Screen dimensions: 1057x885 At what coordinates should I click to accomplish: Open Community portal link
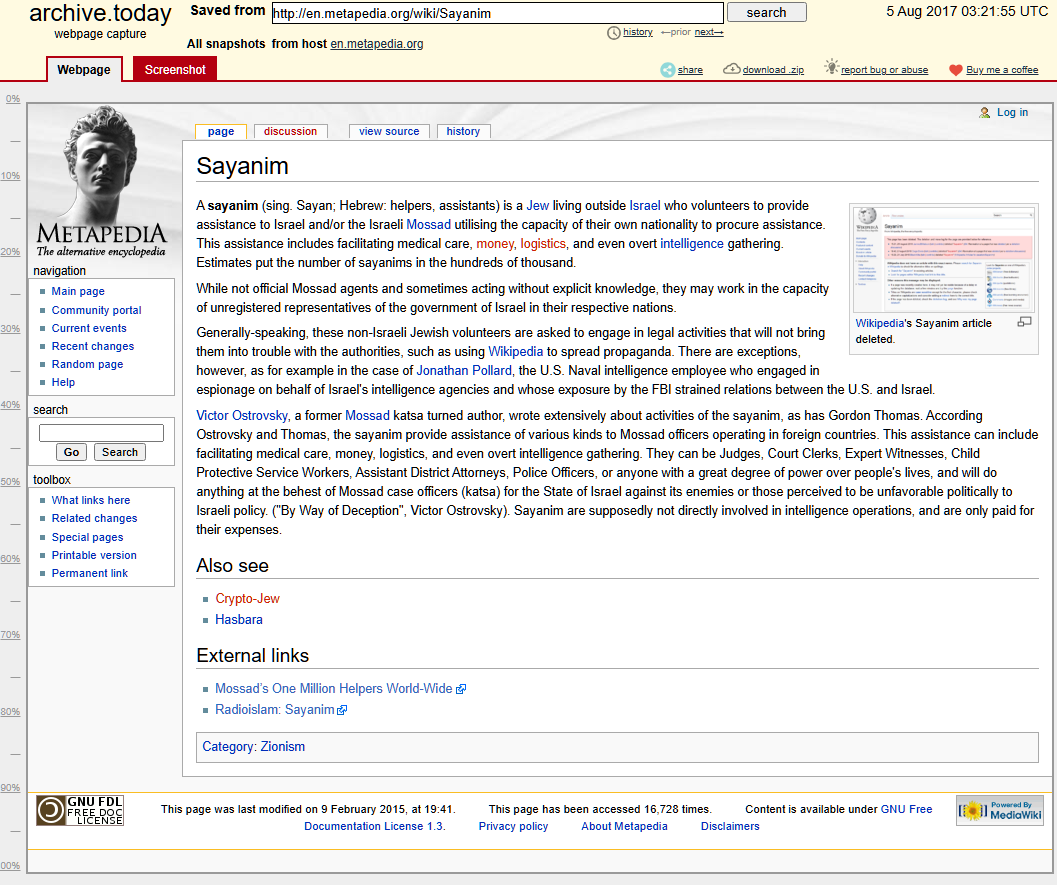coord(96,310)
